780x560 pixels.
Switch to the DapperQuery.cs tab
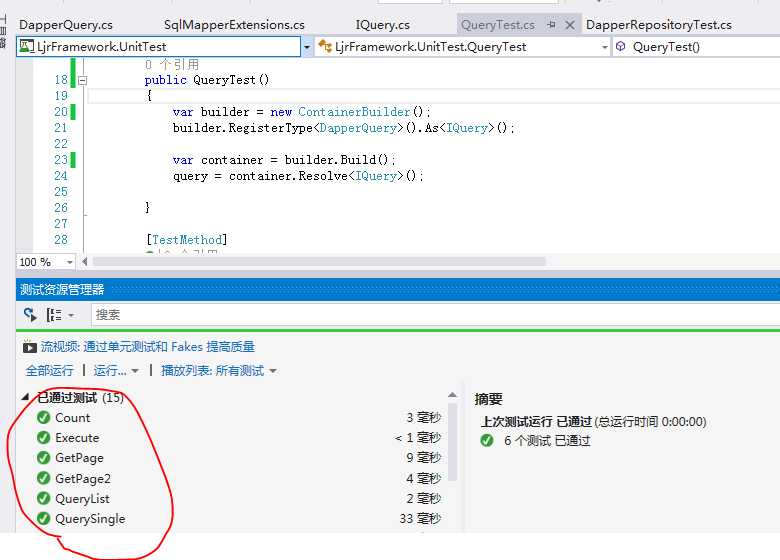click(66, 24)
